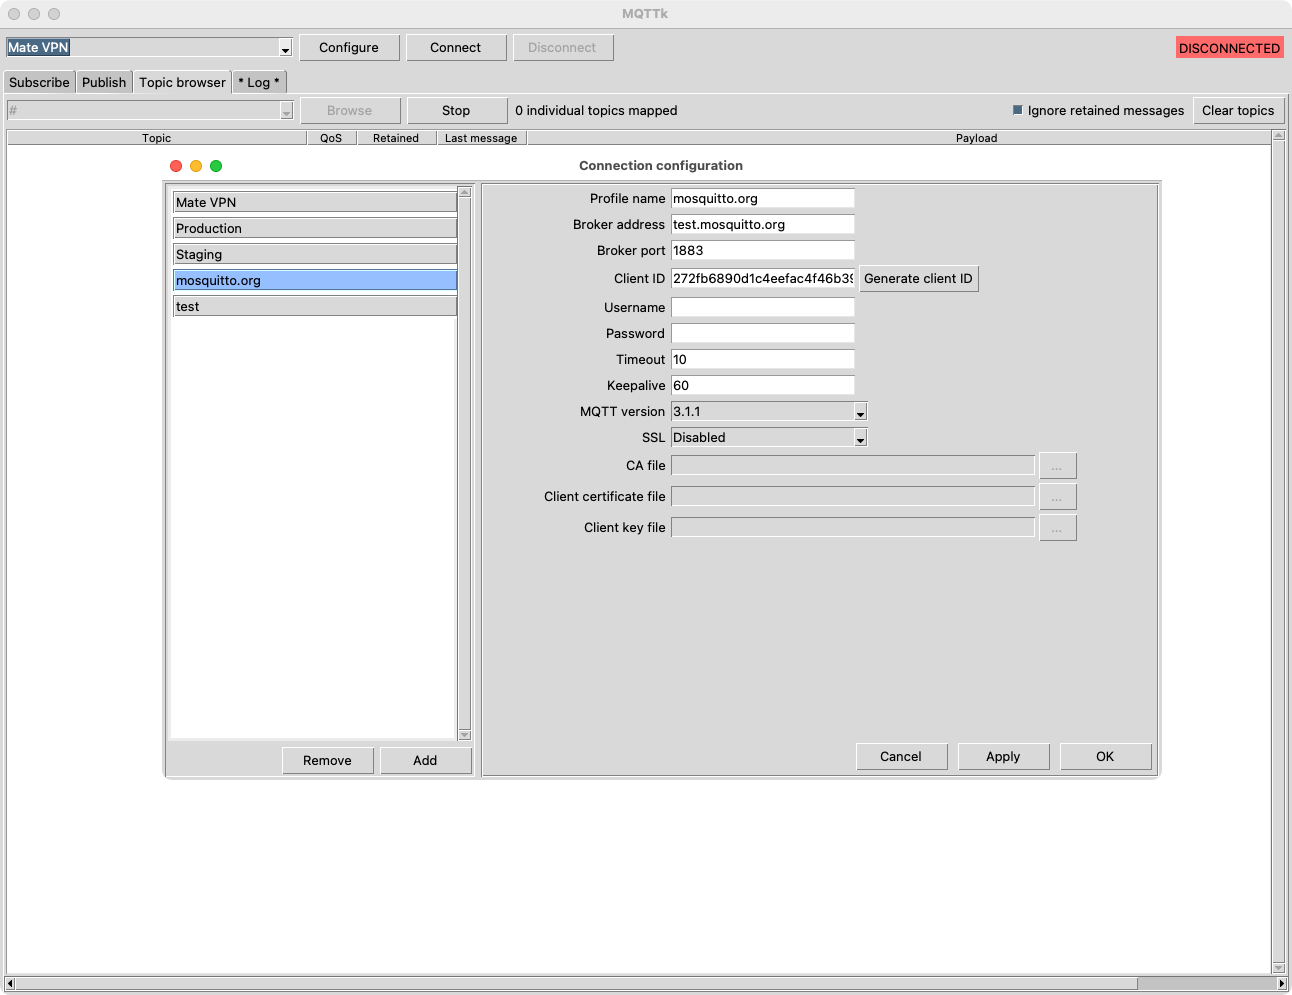Click the Broker address field
Image resolution: width=1292 pixels, height=995 pixels.
tap(763, 224)
